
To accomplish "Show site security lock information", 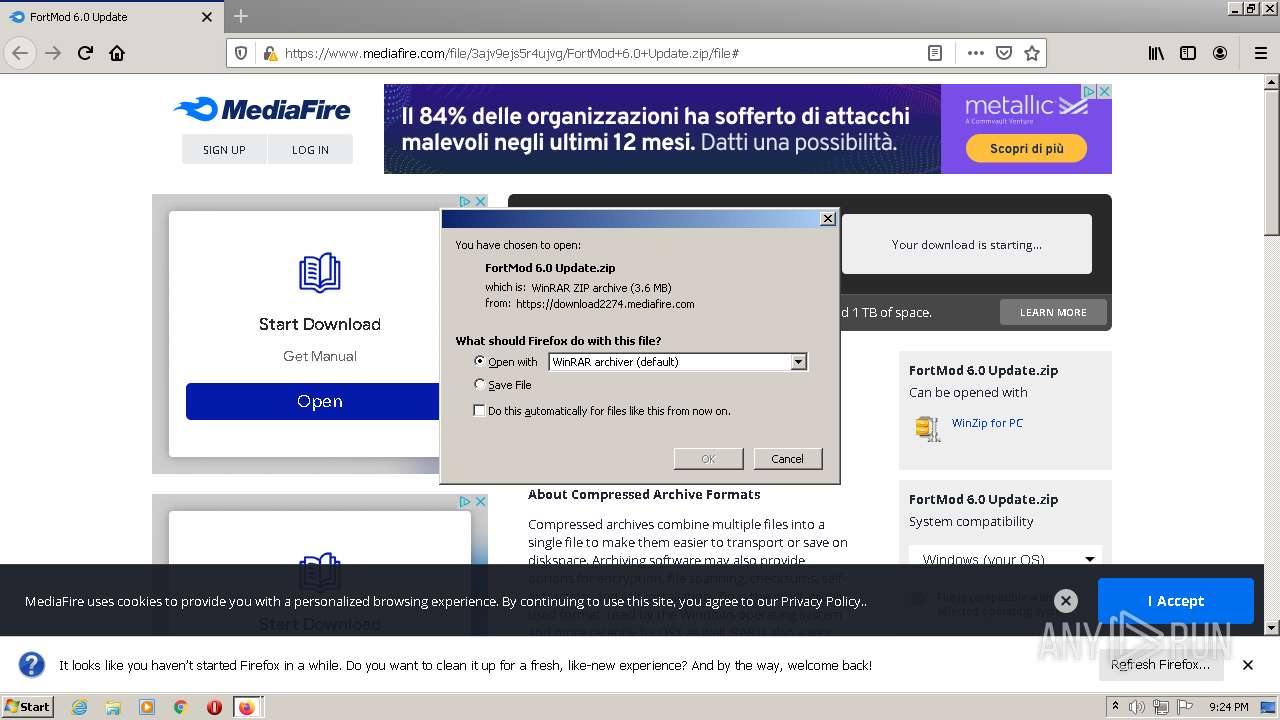I will click(x=269, y=53).
